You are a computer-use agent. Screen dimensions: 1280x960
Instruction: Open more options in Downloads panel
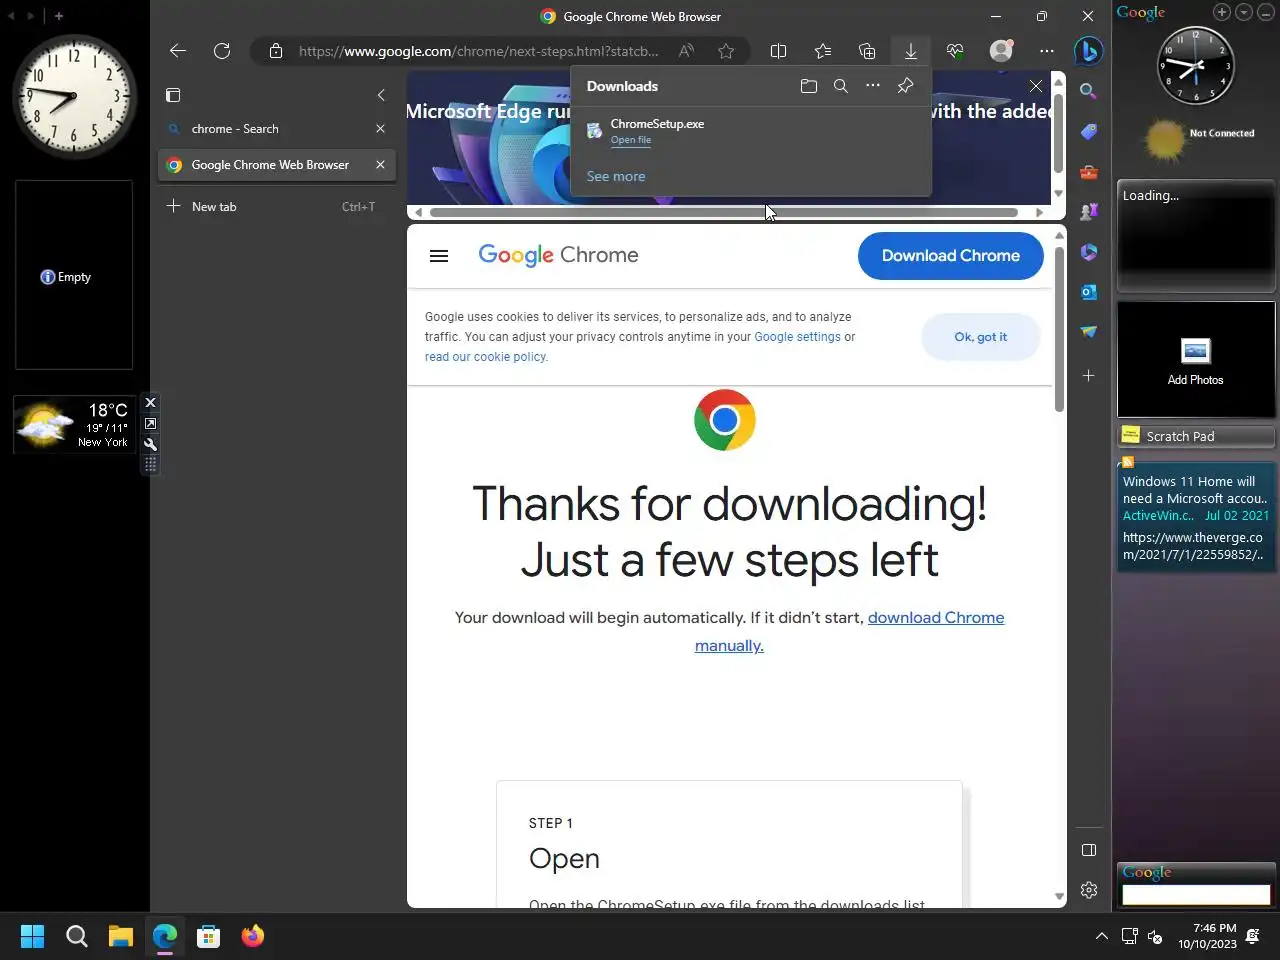873,86
